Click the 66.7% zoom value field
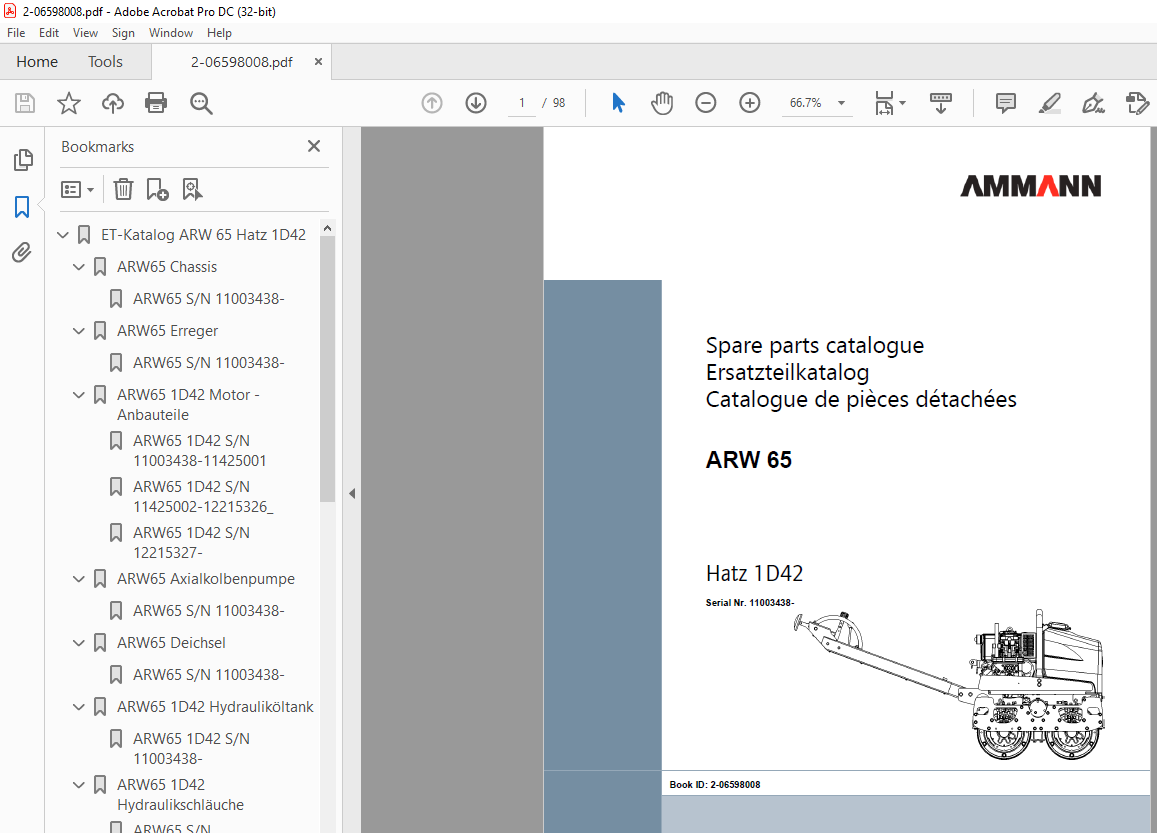This screenshot has width=1157, height=833. pos(806,103)
